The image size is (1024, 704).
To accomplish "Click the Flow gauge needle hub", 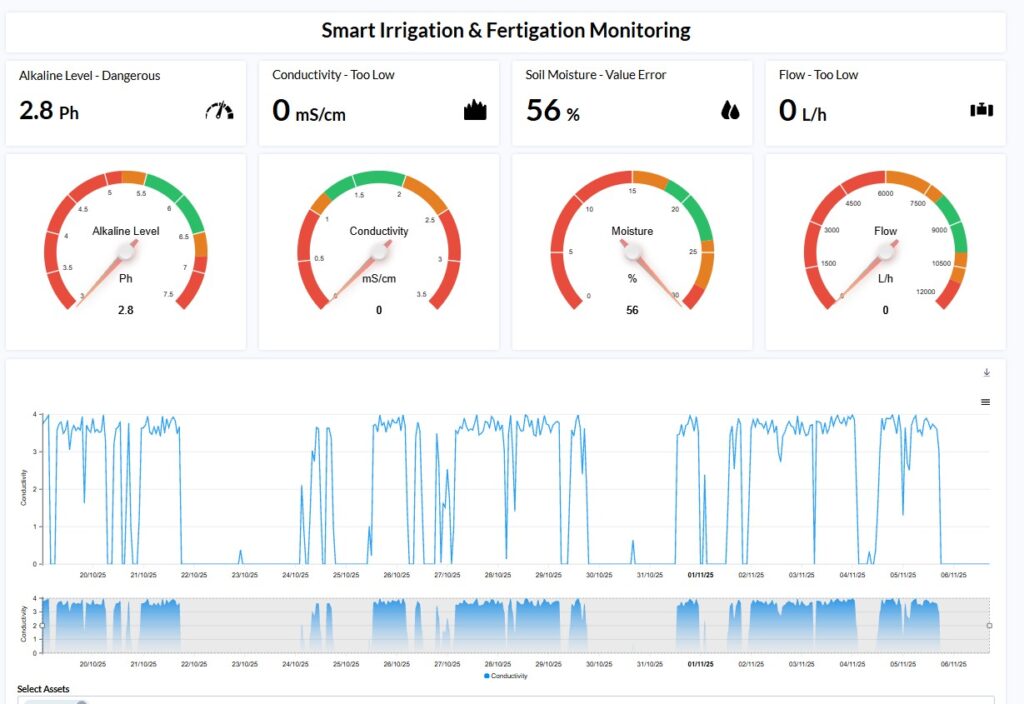I will (x=885, y=251).
